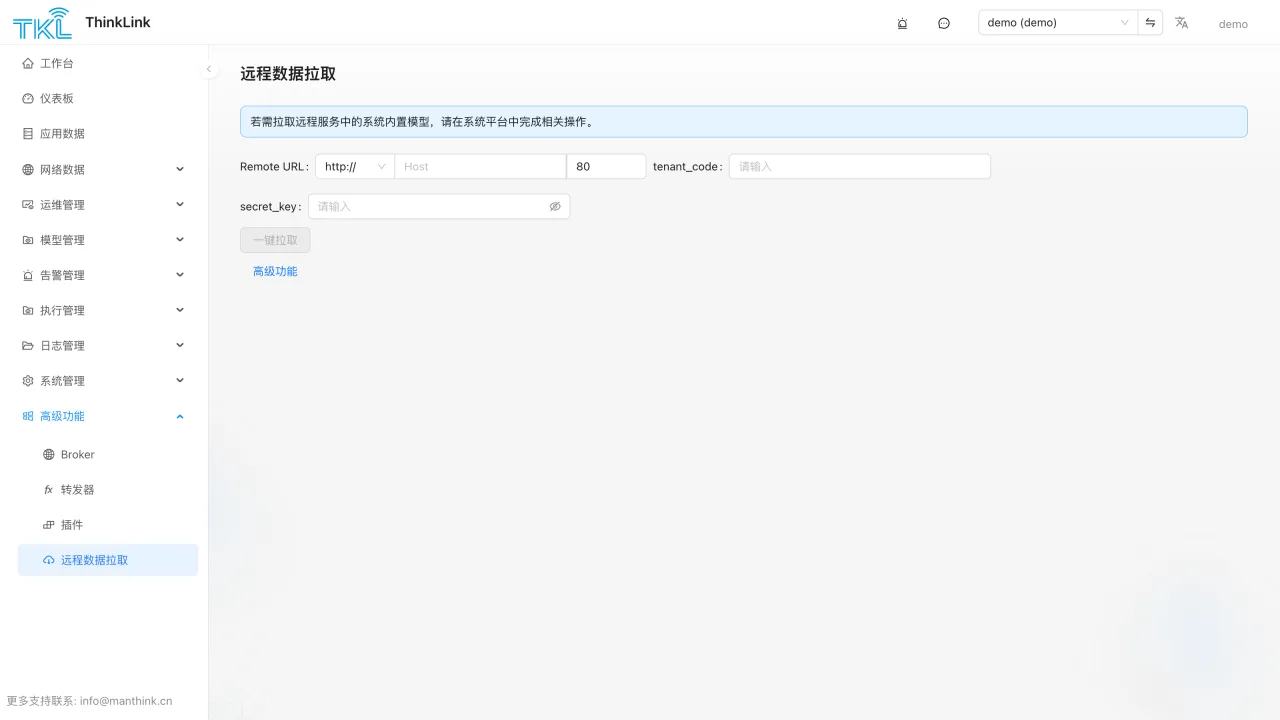Collapse the sidebar with the chevron handle
The image size is (1280, 720).
(x=208, y=69)
